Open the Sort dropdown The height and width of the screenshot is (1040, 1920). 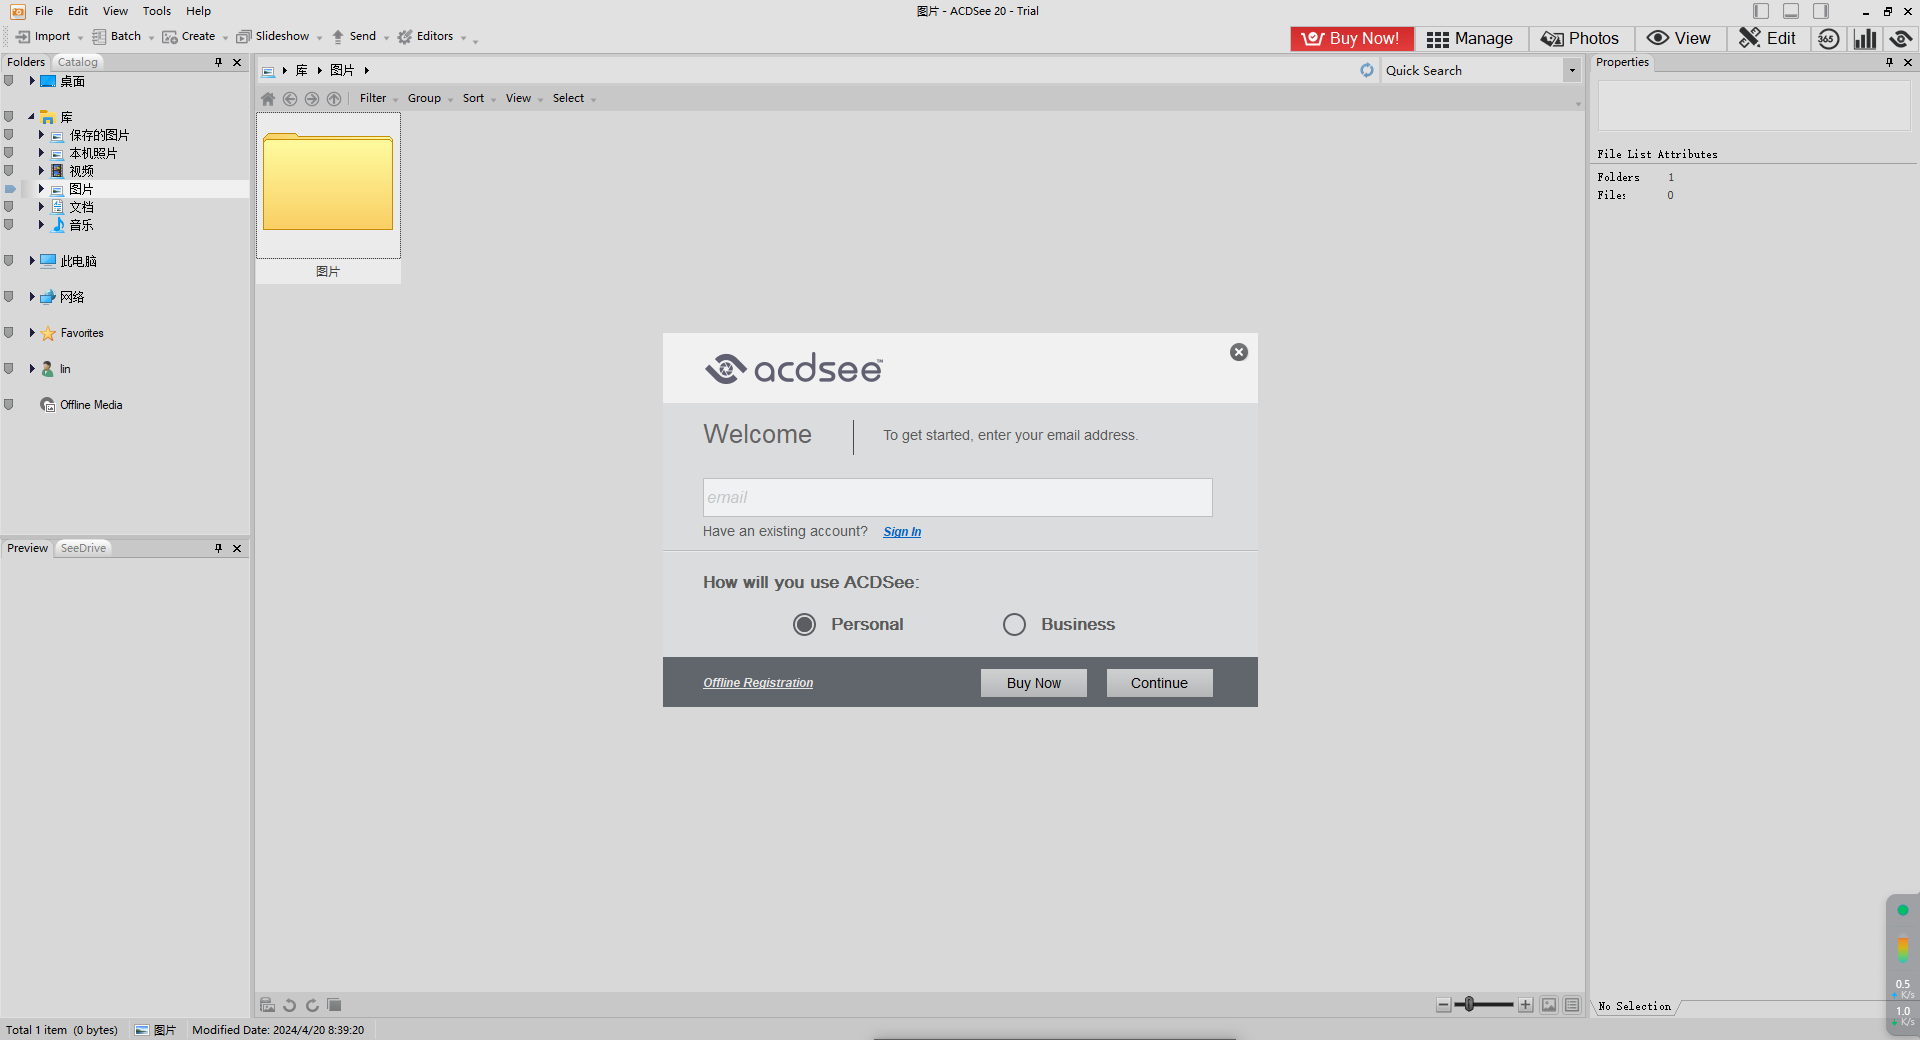pyautogui.click(x=479, y=99)
